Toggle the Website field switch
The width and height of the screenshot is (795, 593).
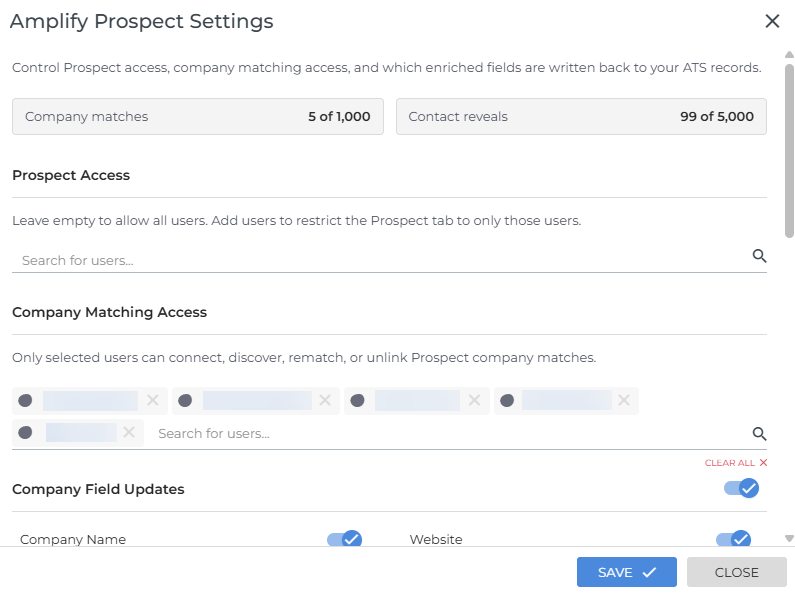pos(734,539)
